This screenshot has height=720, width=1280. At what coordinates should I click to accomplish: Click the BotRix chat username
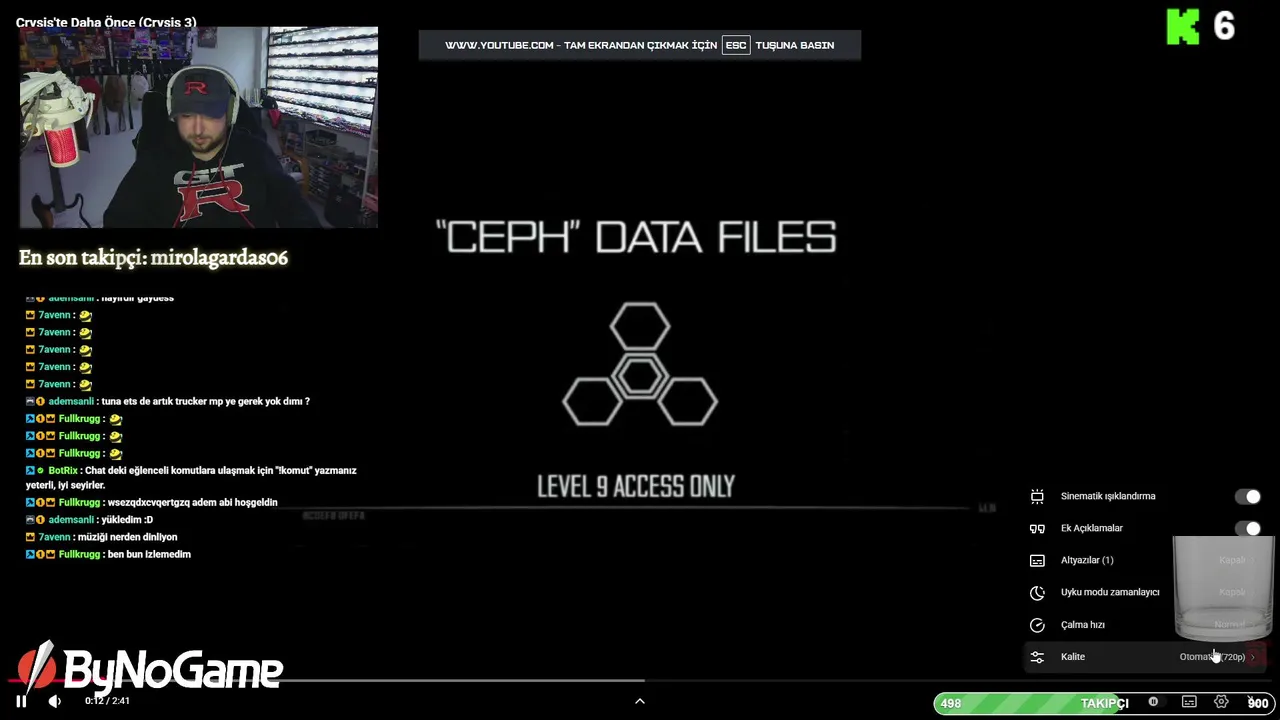63,470
